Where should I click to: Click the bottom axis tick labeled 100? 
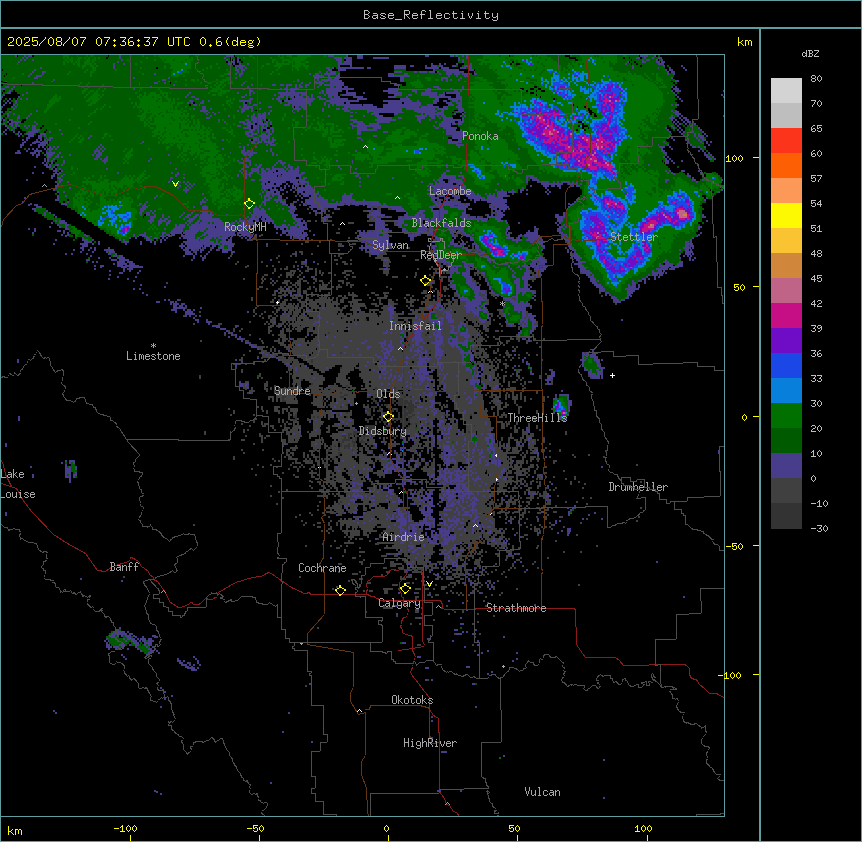pyautogui.click(x=643, y=828)
